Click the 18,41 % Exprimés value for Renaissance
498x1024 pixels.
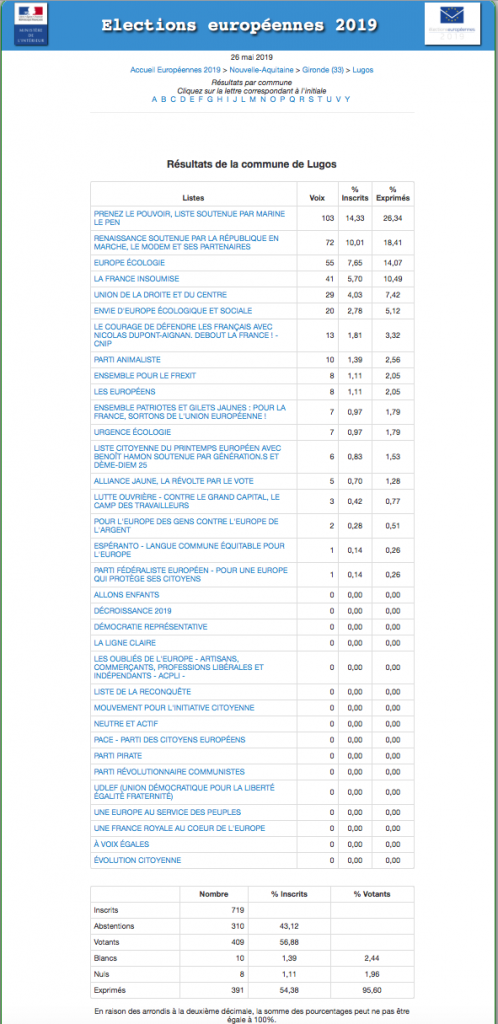click(393, 242)
